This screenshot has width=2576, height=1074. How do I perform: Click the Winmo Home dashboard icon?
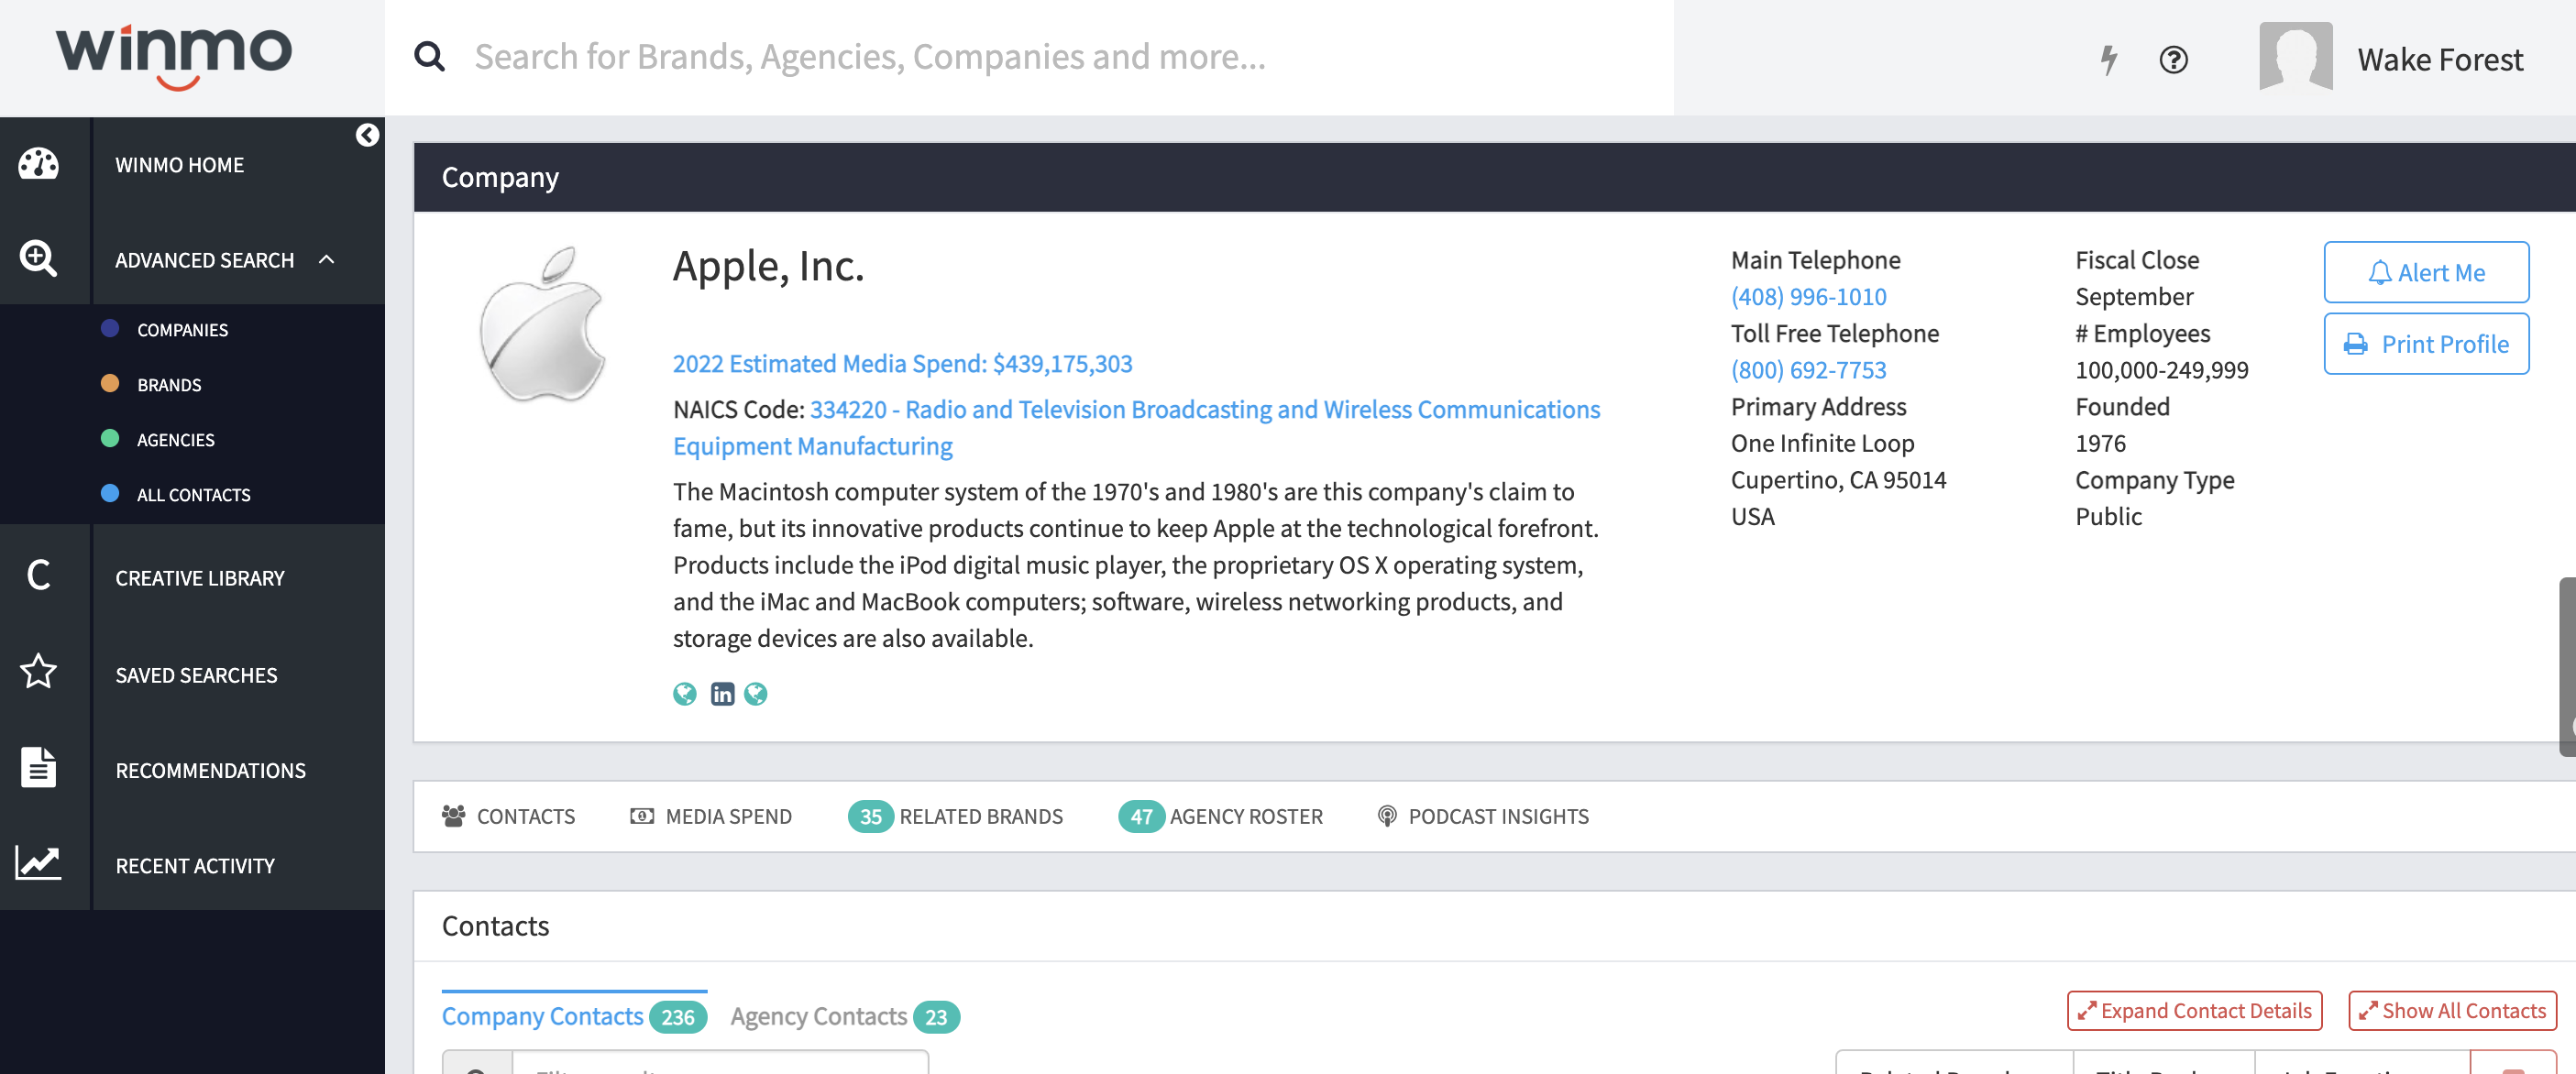pos(38,164)
